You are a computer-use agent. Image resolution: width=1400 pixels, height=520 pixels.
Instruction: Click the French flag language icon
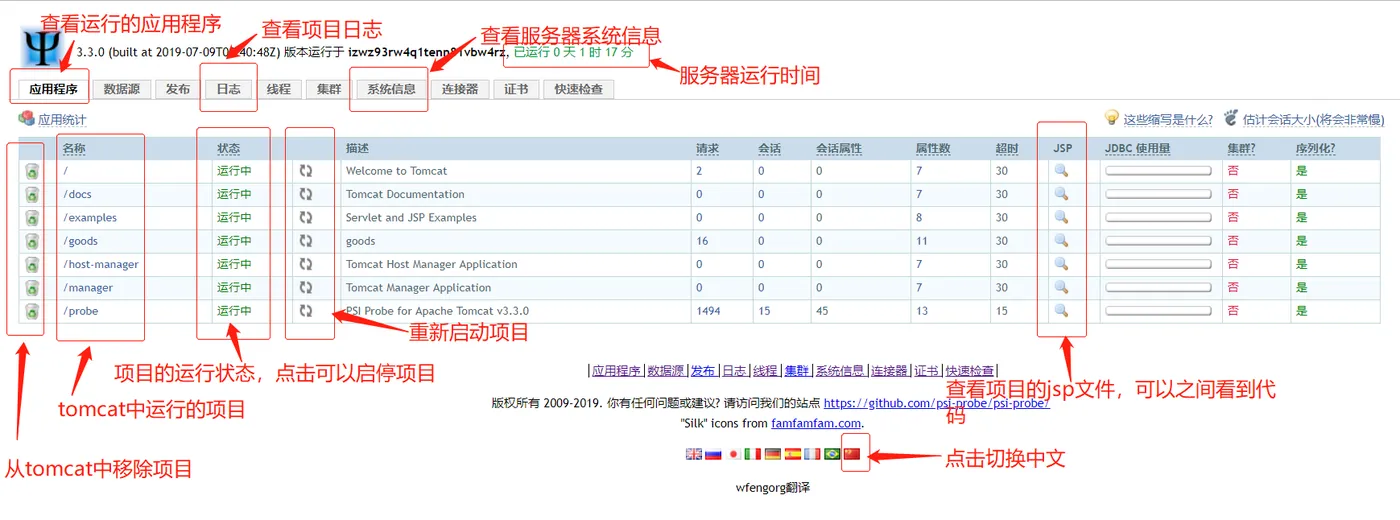coord(812,454)
